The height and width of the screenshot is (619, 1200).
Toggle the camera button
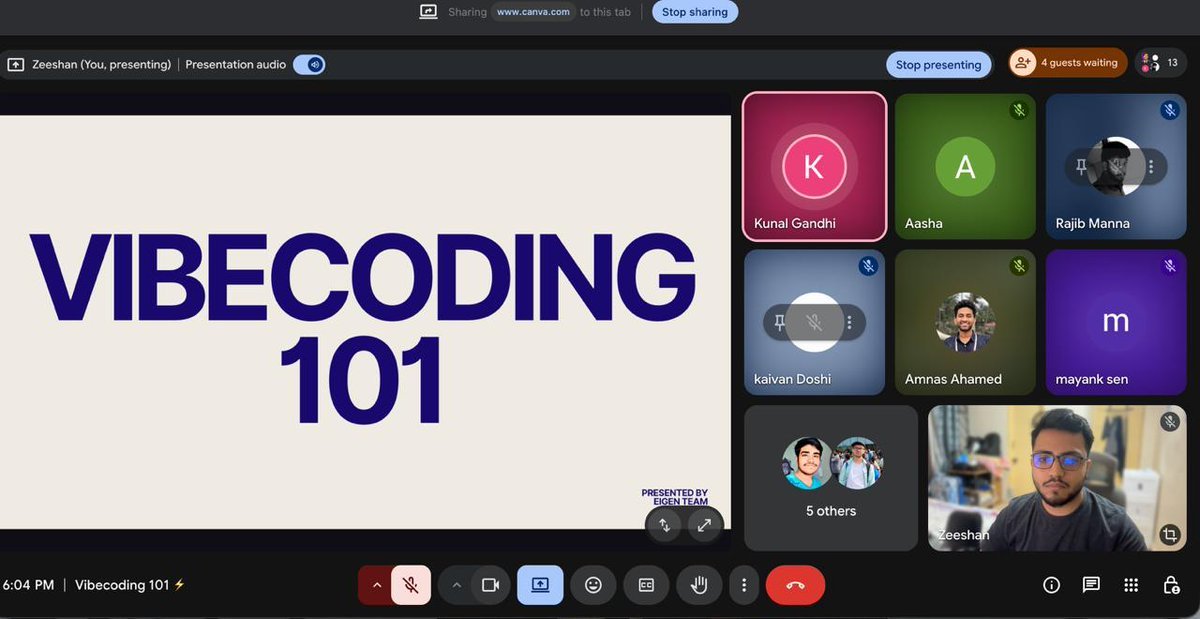(x=490, y=585)
